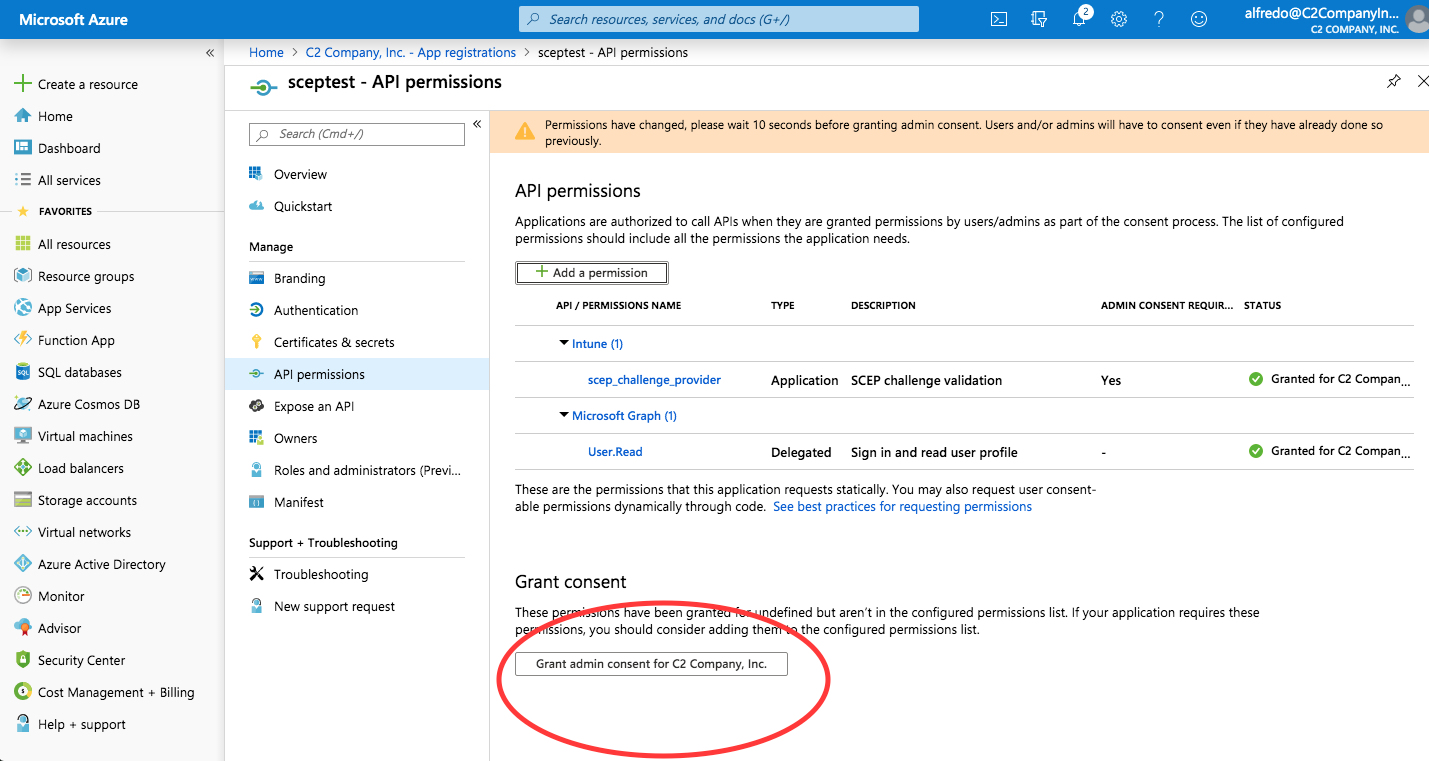Image resolution: width=1429 pixels, height=761 pixels.
Task: Open directory and subscription filter icon
Action: tap(1039, 19)
